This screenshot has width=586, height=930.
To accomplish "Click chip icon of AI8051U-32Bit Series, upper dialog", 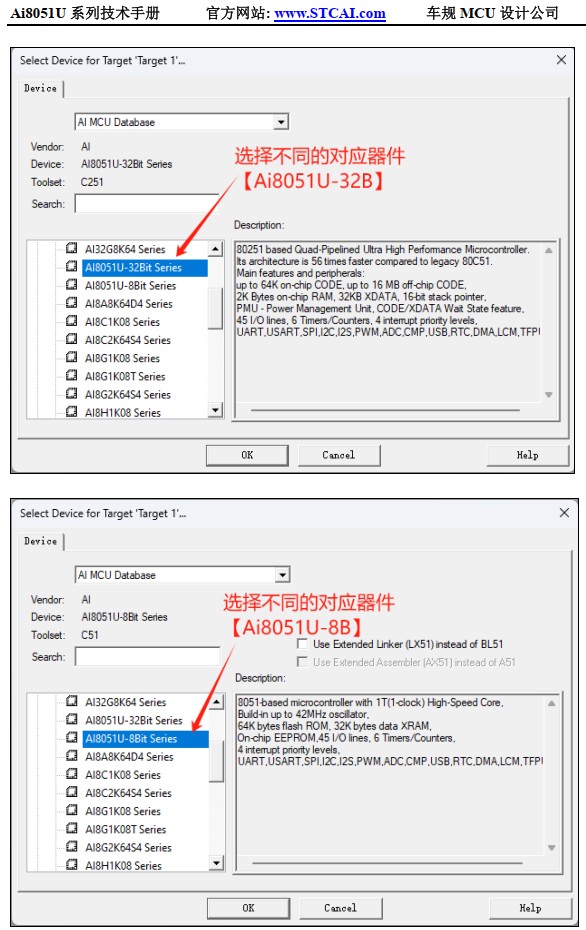I will pyautogui.click(x=72, y=266).
